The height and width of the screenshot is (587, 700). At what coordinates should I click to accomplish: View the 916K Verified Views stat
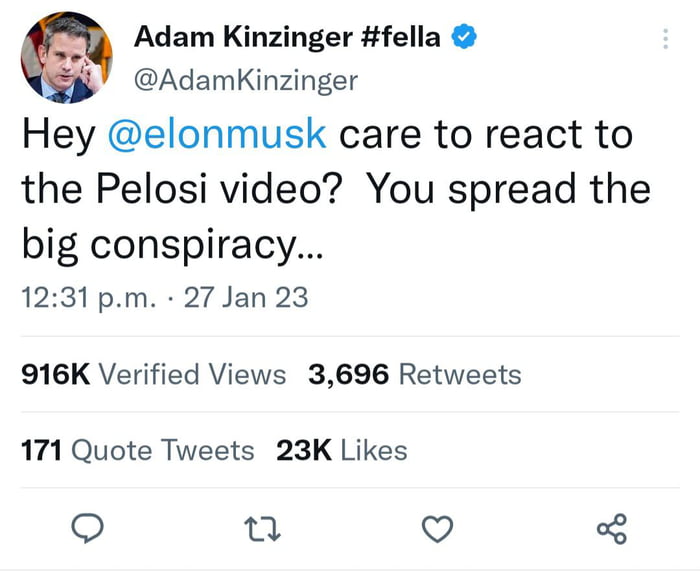(x=153, y=375)
